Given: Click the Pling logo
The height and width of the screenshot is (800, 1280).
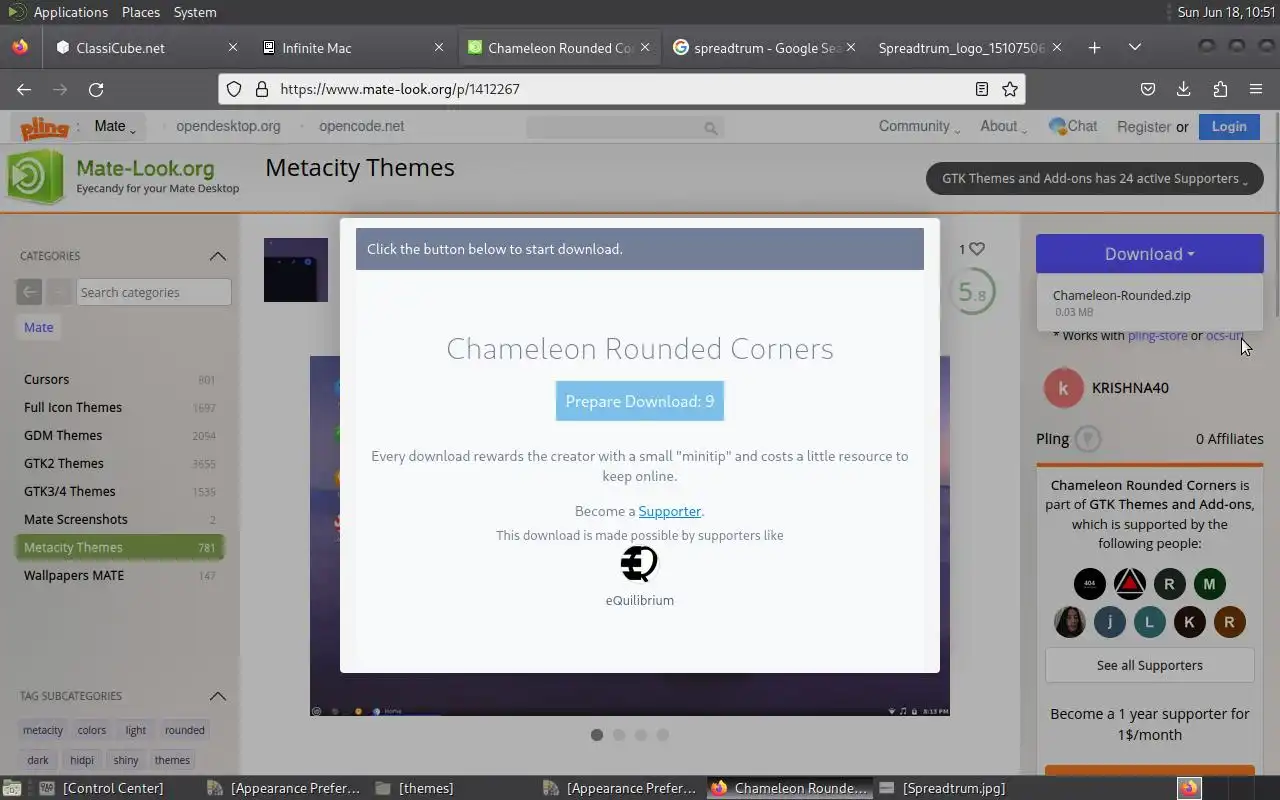Looking at the screenshot, I should (44, 127).
